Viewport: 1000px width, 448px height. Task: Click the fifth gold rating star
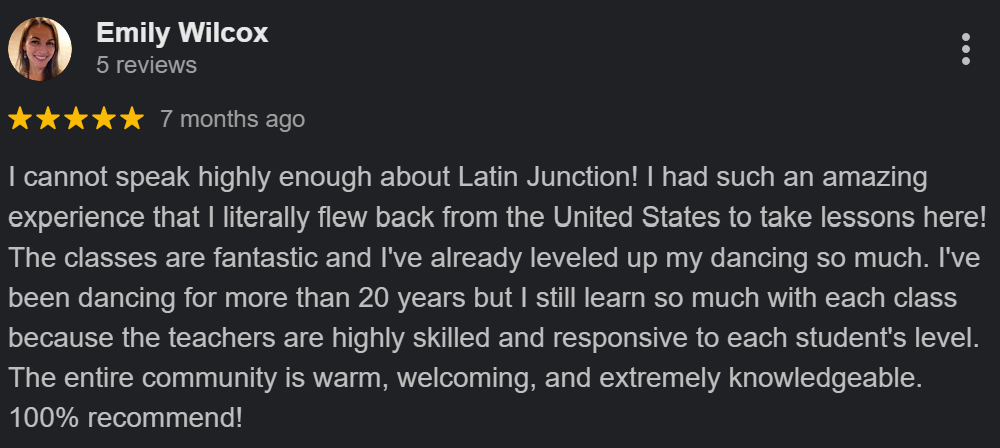point(132,119)
